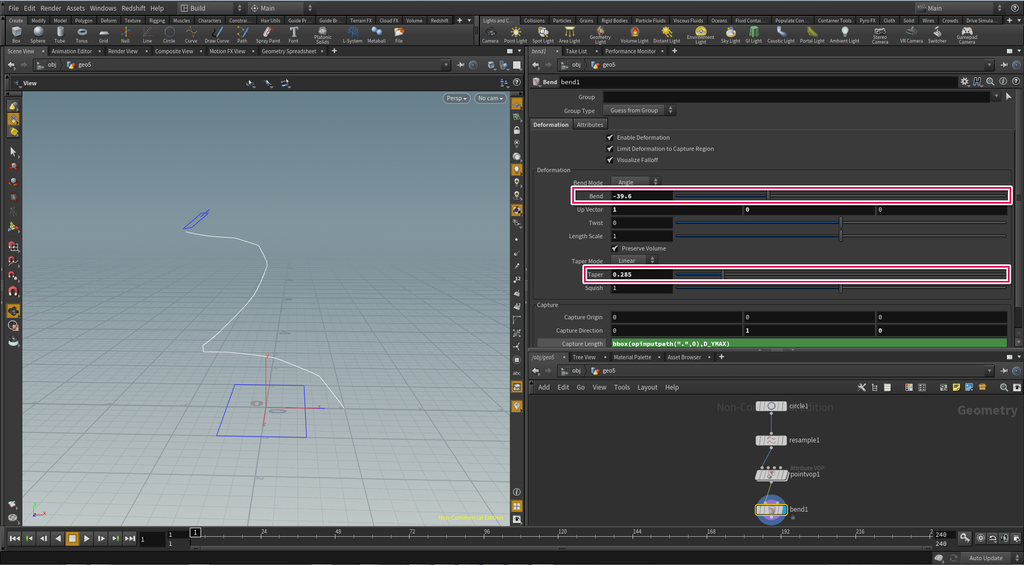Click the Bend value field

coord(642,196)
